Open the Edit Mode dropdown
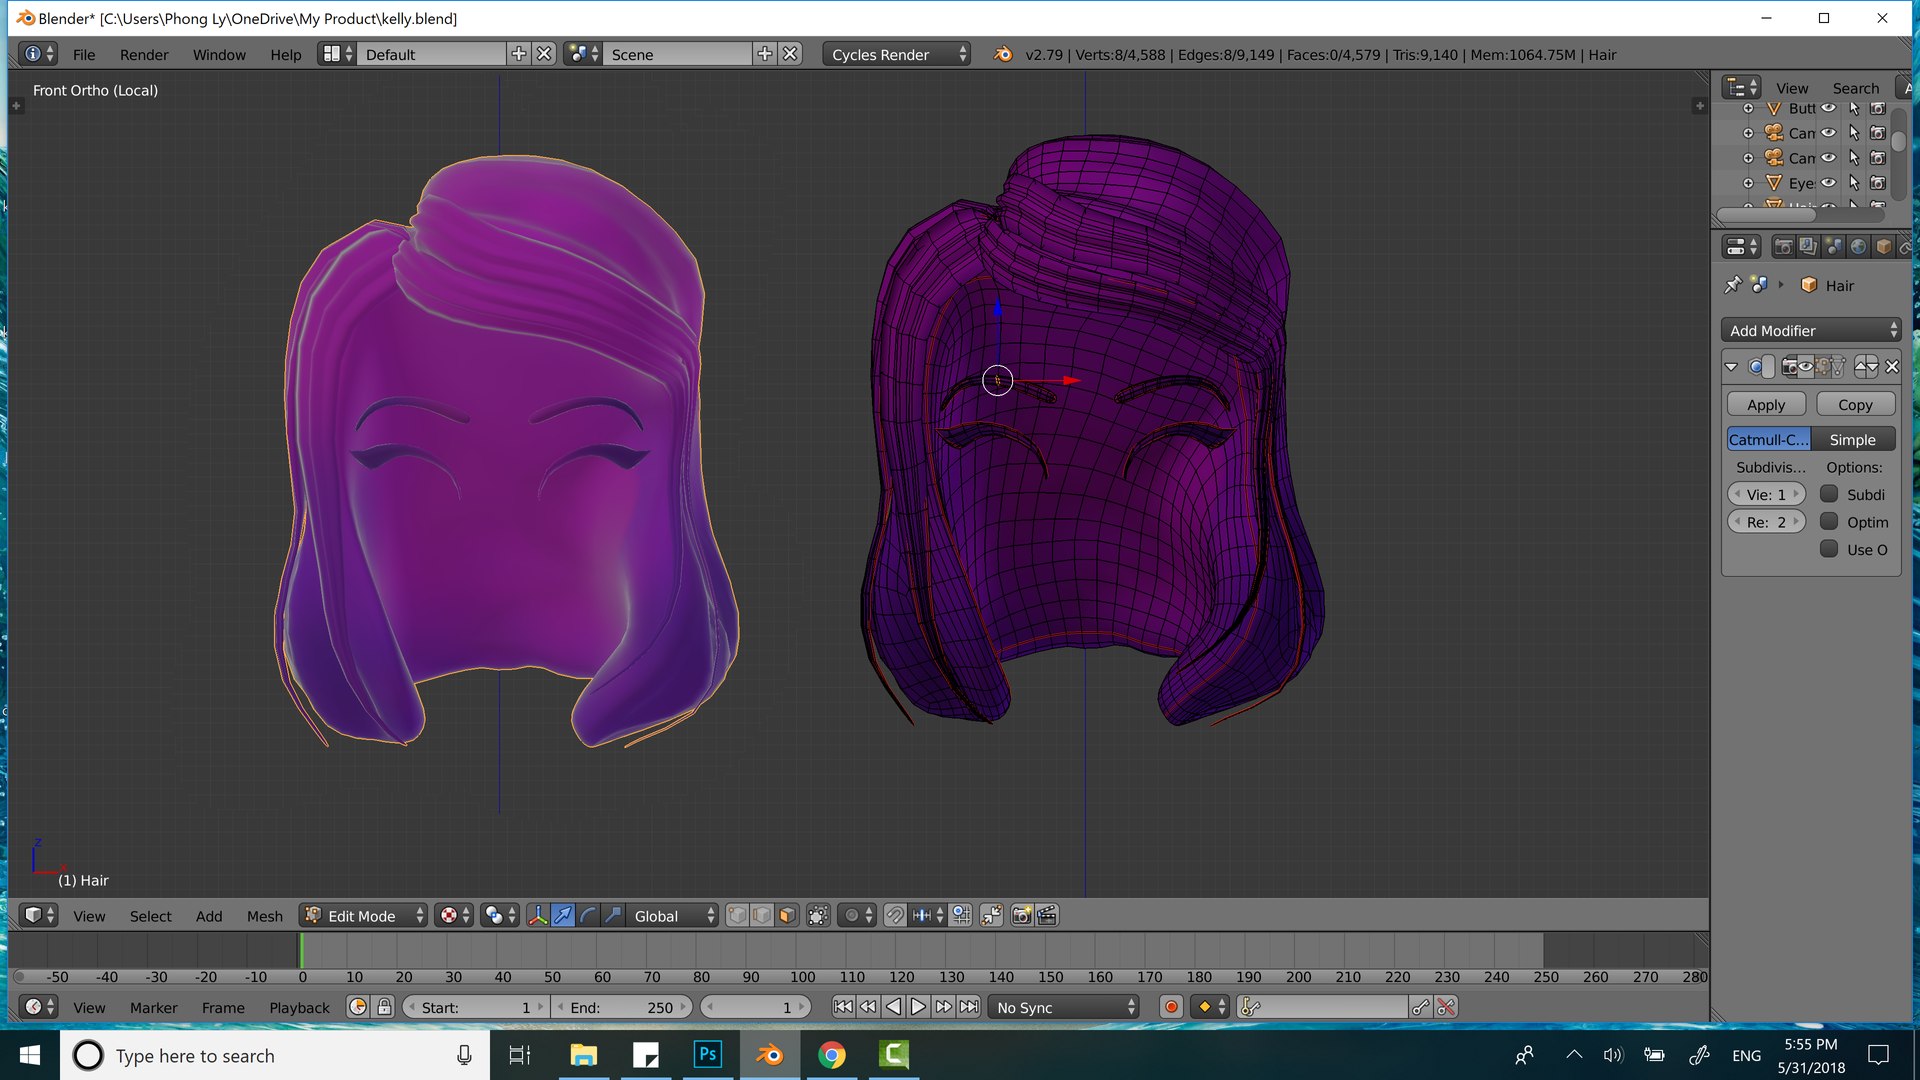Screen dimensions: 1920x1080 [x=364, y=916]
